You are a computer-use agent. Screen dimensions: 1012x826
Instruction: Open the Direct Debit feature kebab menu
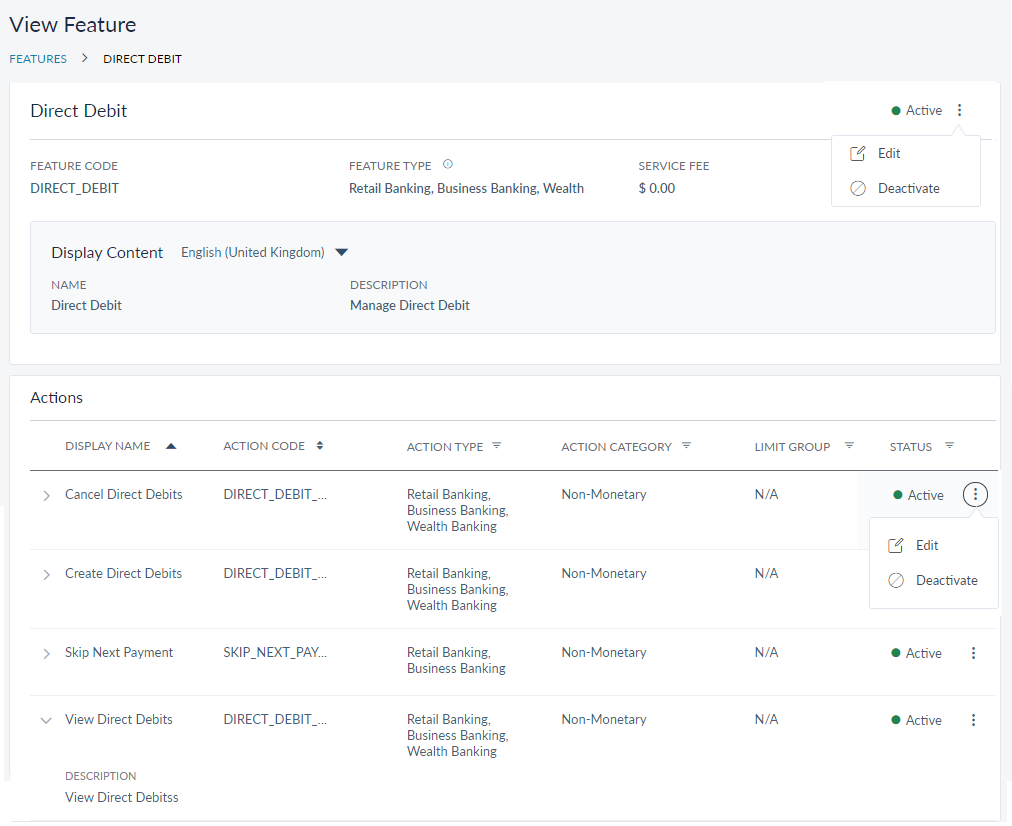tap(960, 111)
